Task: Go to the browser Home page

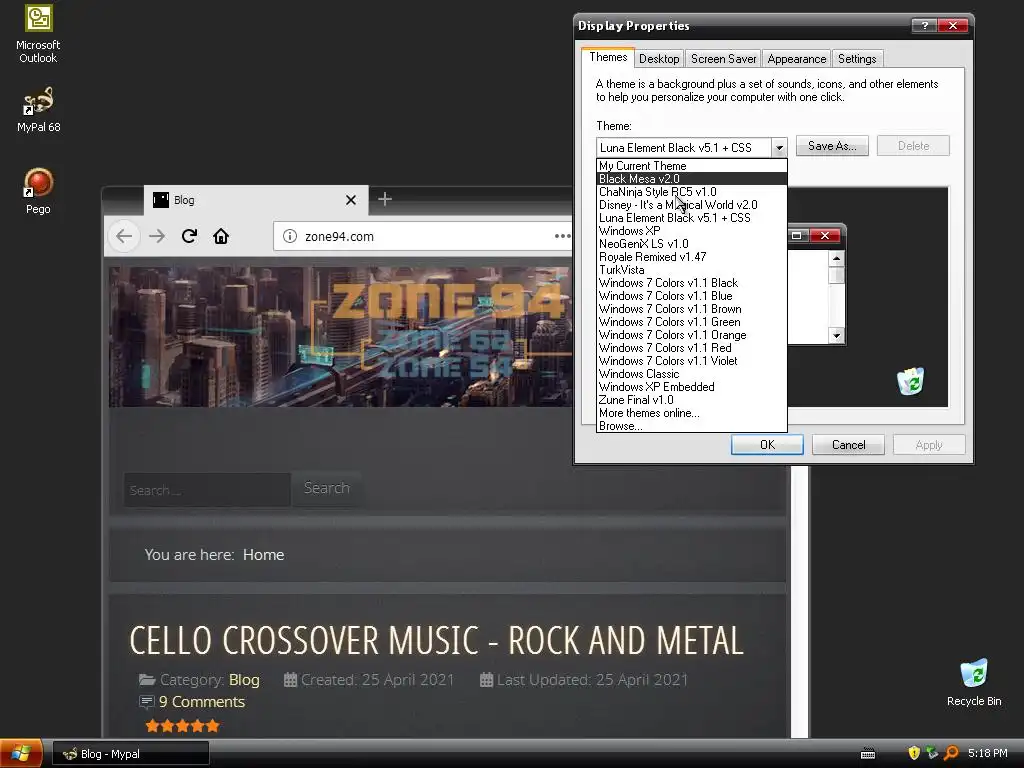Action: [x=221, y=236]
